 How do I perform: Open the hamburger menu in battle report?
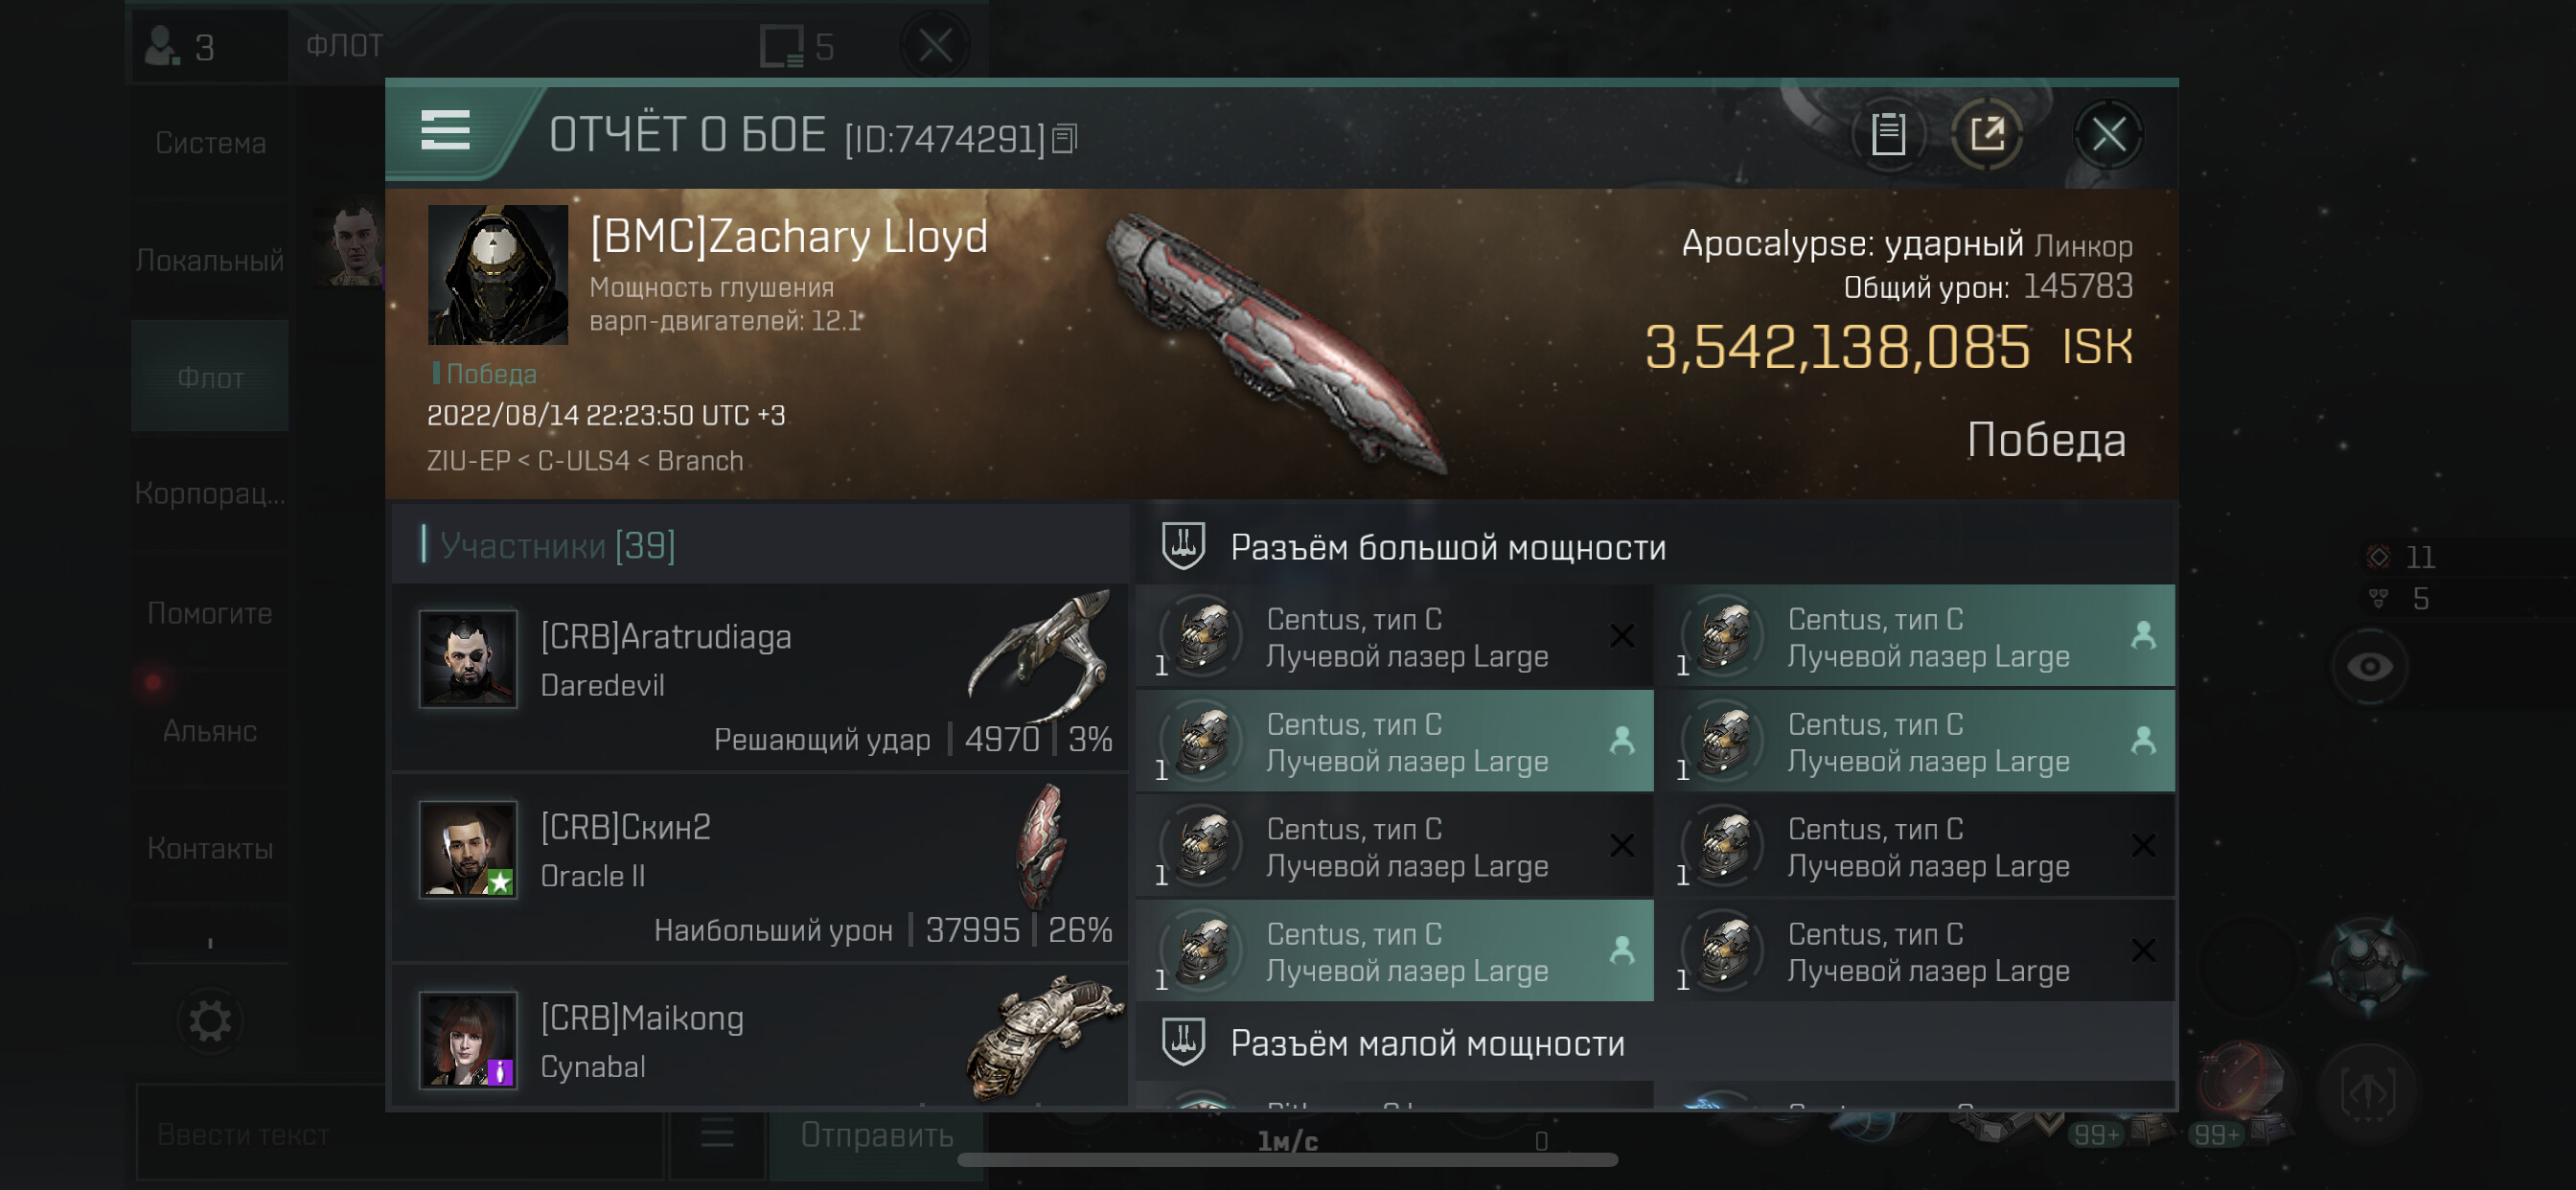tap(445, 131)
